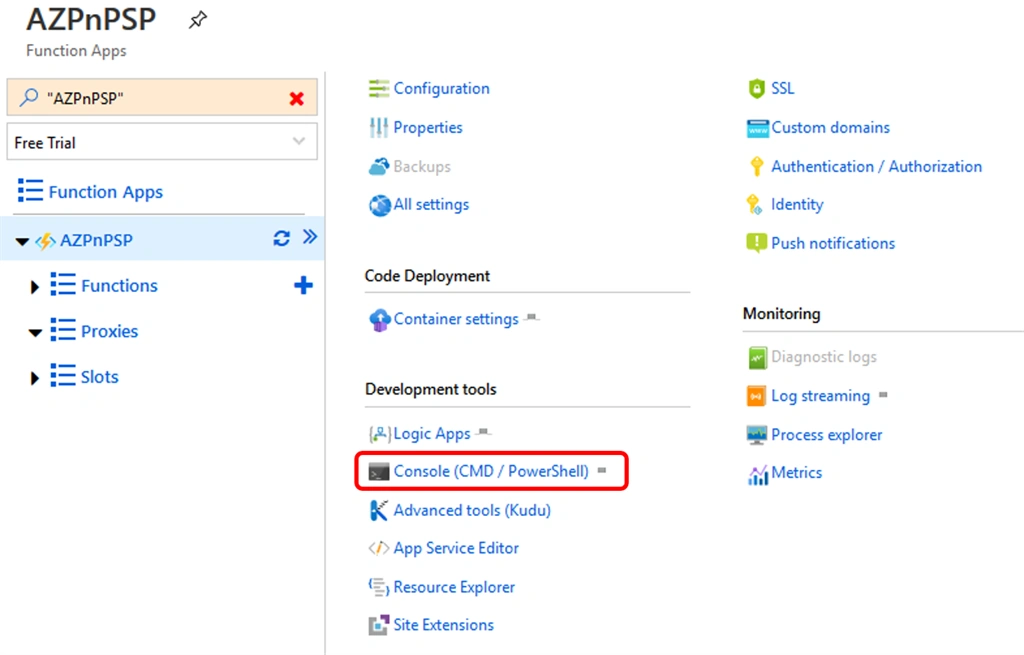Open Identity link

point(797,205)
